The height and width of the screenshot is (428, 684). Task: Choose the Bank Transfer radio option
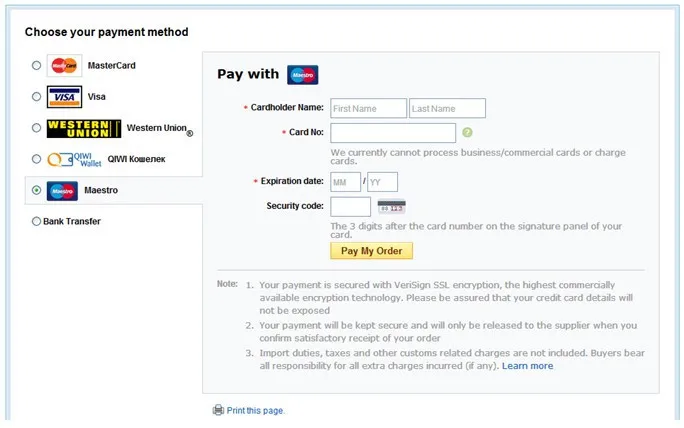pyautogui.click(x=37, y=221)
